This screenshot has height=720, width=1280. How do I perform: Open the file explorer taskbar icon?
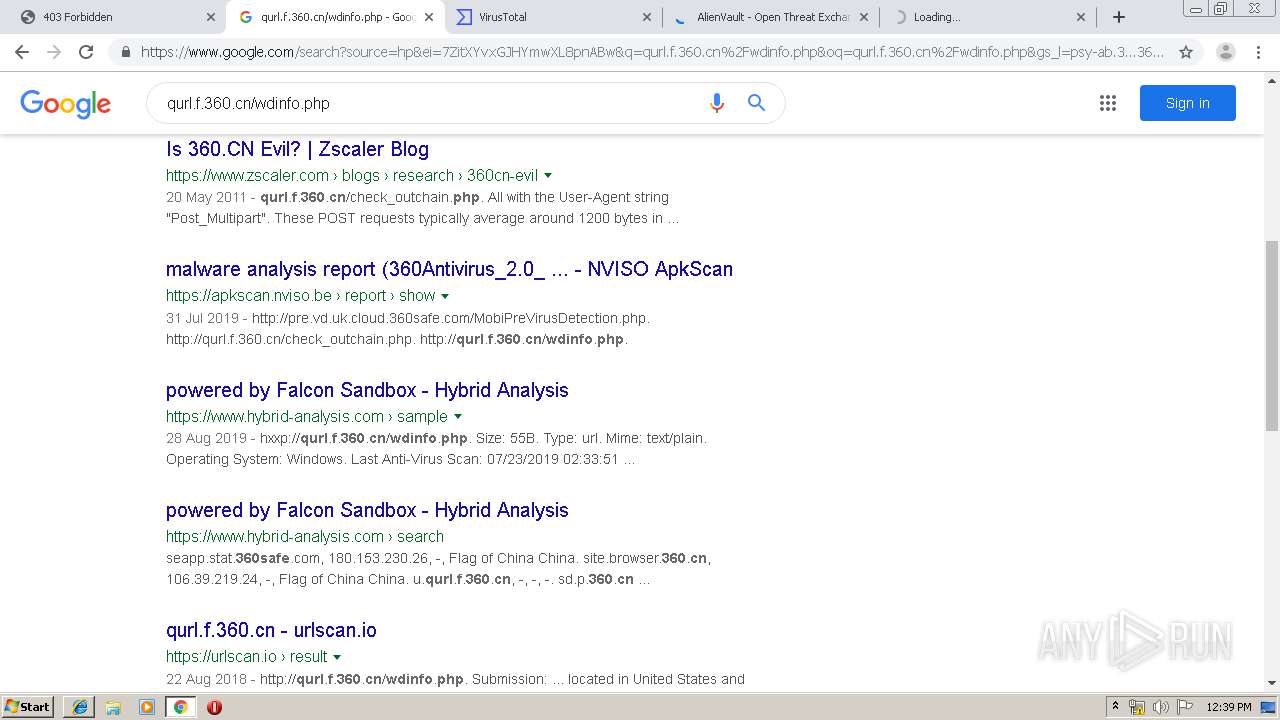[x=113, y=707]
